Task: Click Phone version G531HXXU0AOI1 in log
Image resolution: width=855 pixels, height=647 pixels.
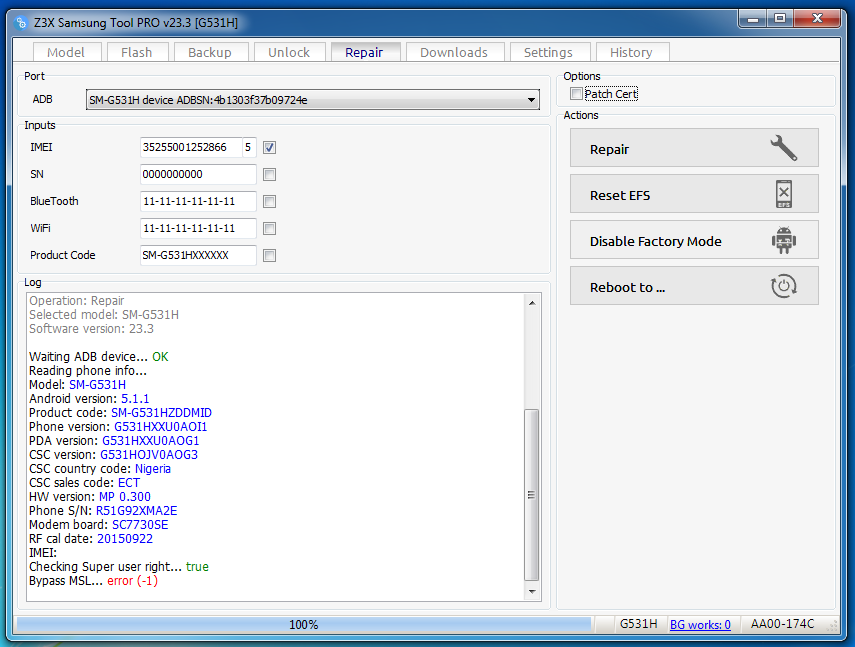Action: 160,427
